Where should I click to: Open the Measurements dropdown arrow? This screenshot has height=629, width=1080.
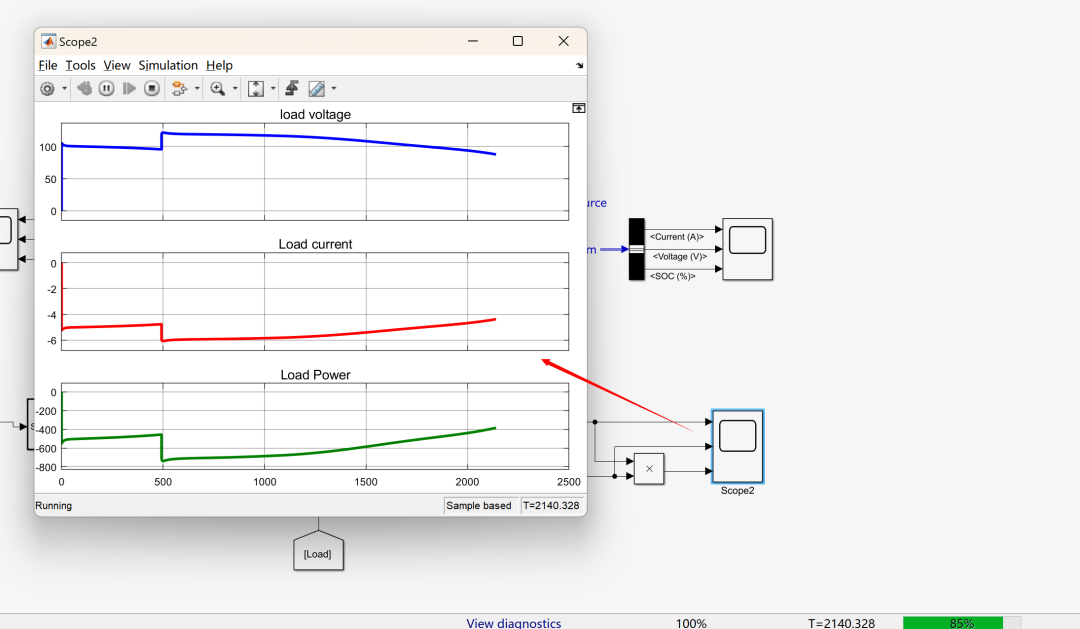[334, 89]
